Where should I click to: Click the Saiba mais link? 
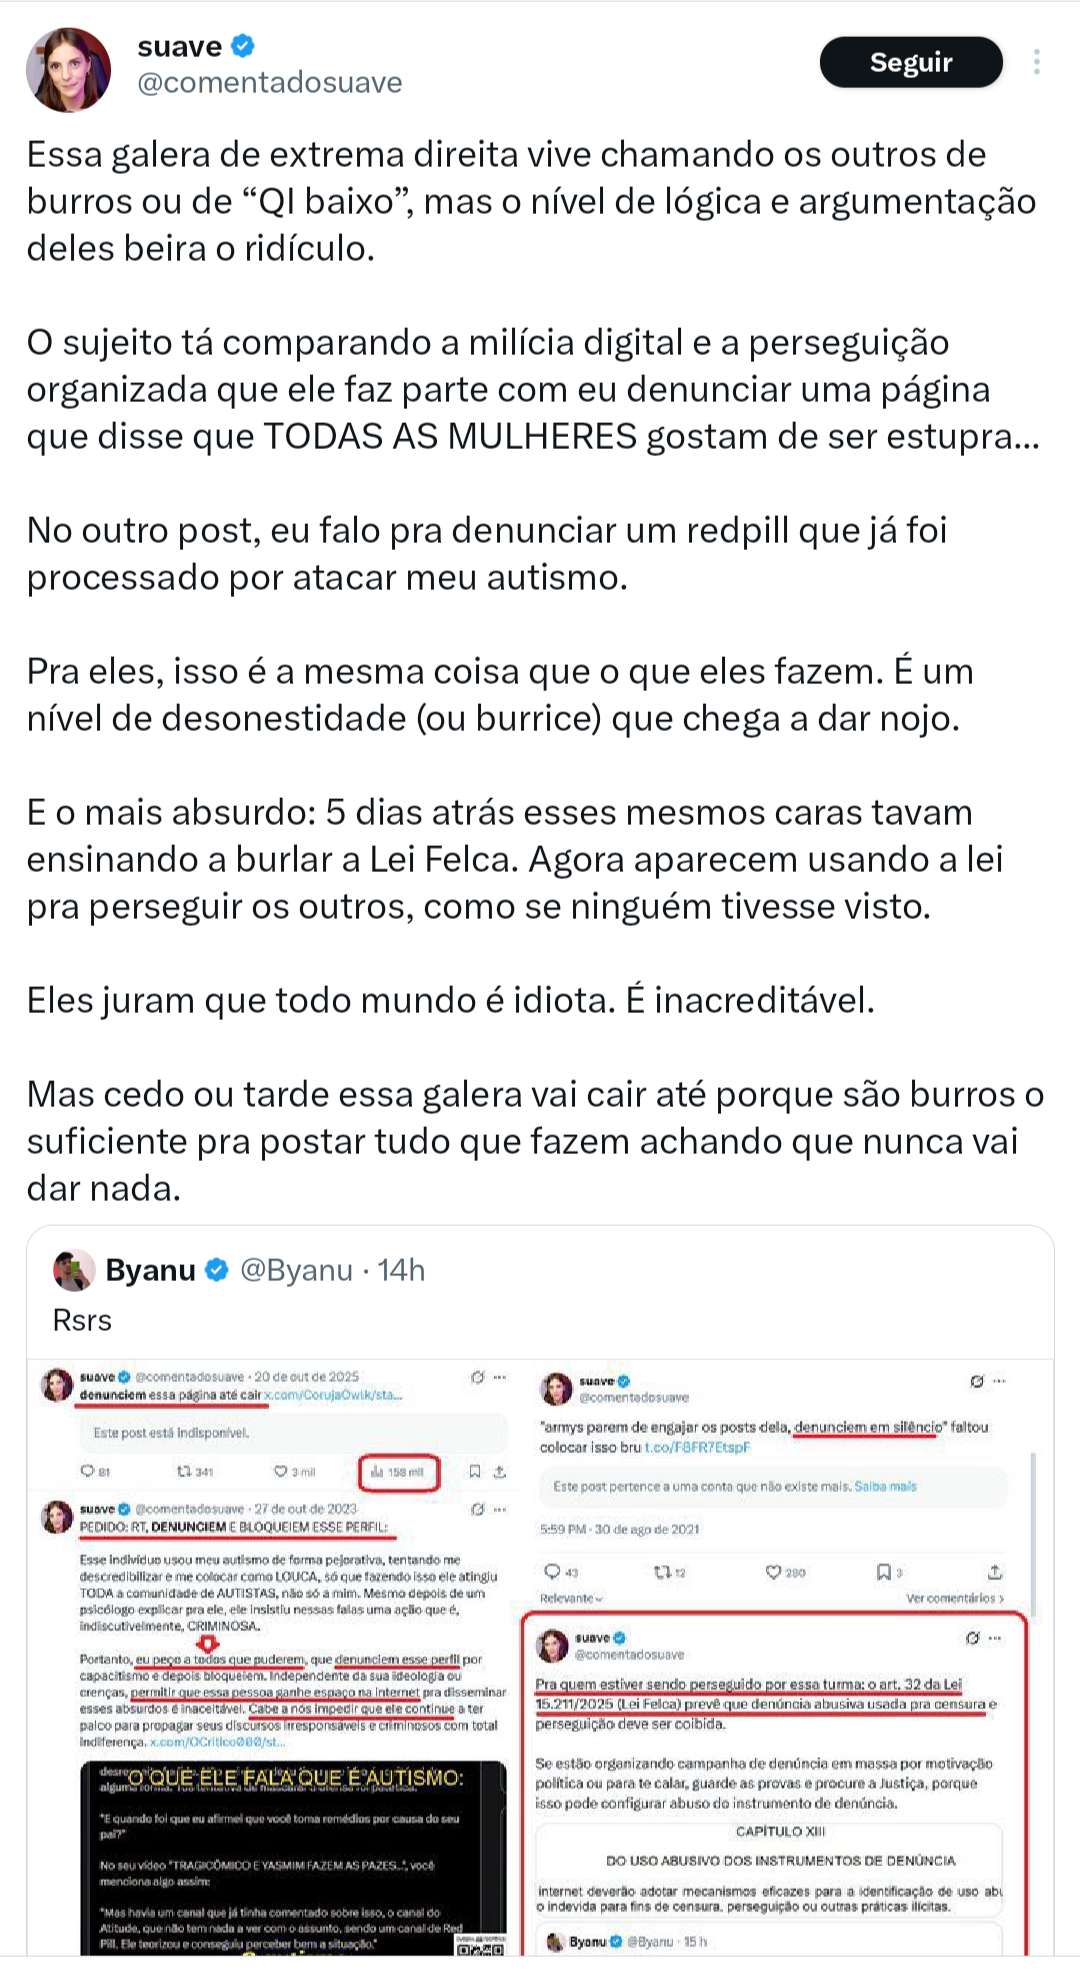[885, 1486]
